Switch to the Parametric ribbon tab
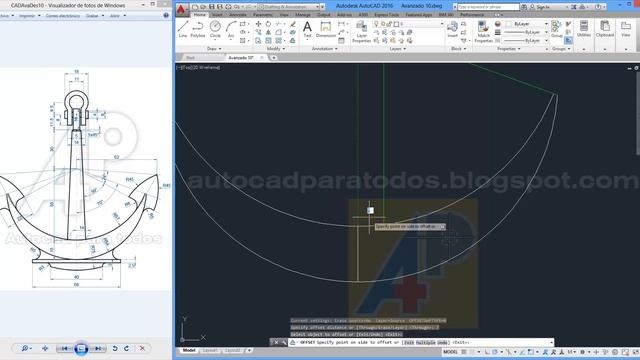The height and width of the screenshot is (360, 640). [263, 15]
